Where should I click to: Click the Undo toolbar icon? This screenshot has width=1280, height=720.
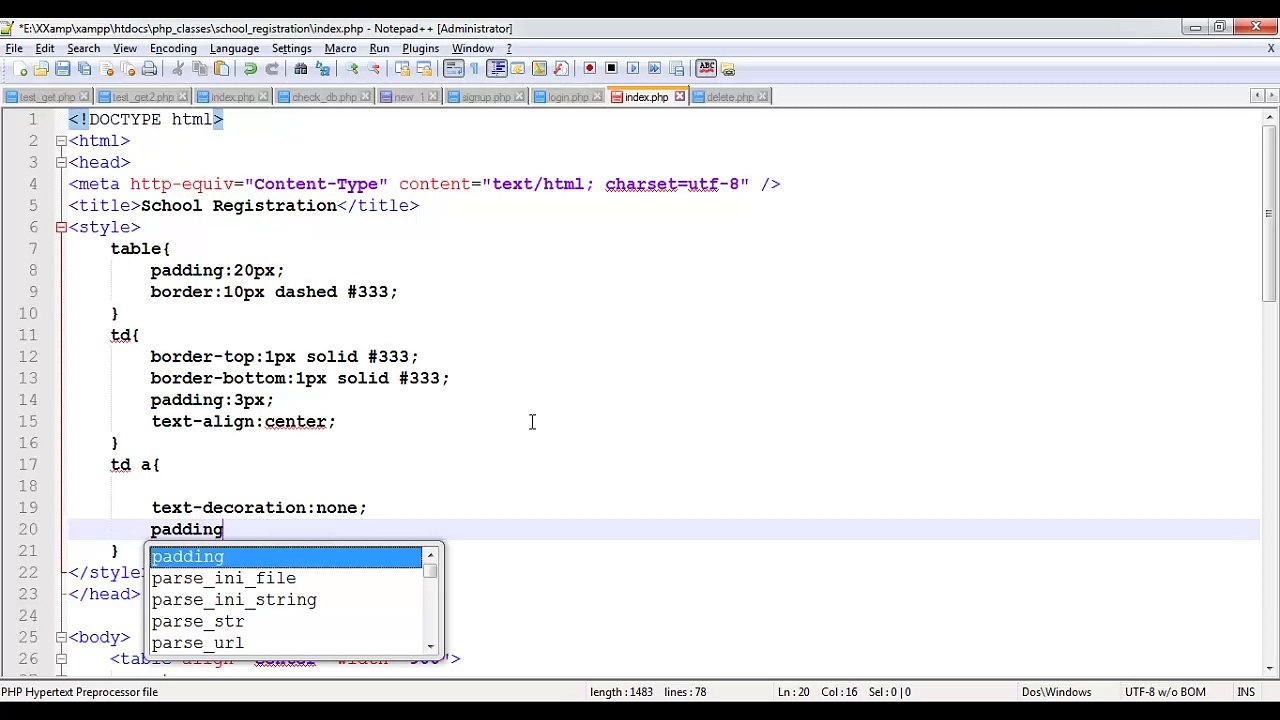(x=250, y=69)
